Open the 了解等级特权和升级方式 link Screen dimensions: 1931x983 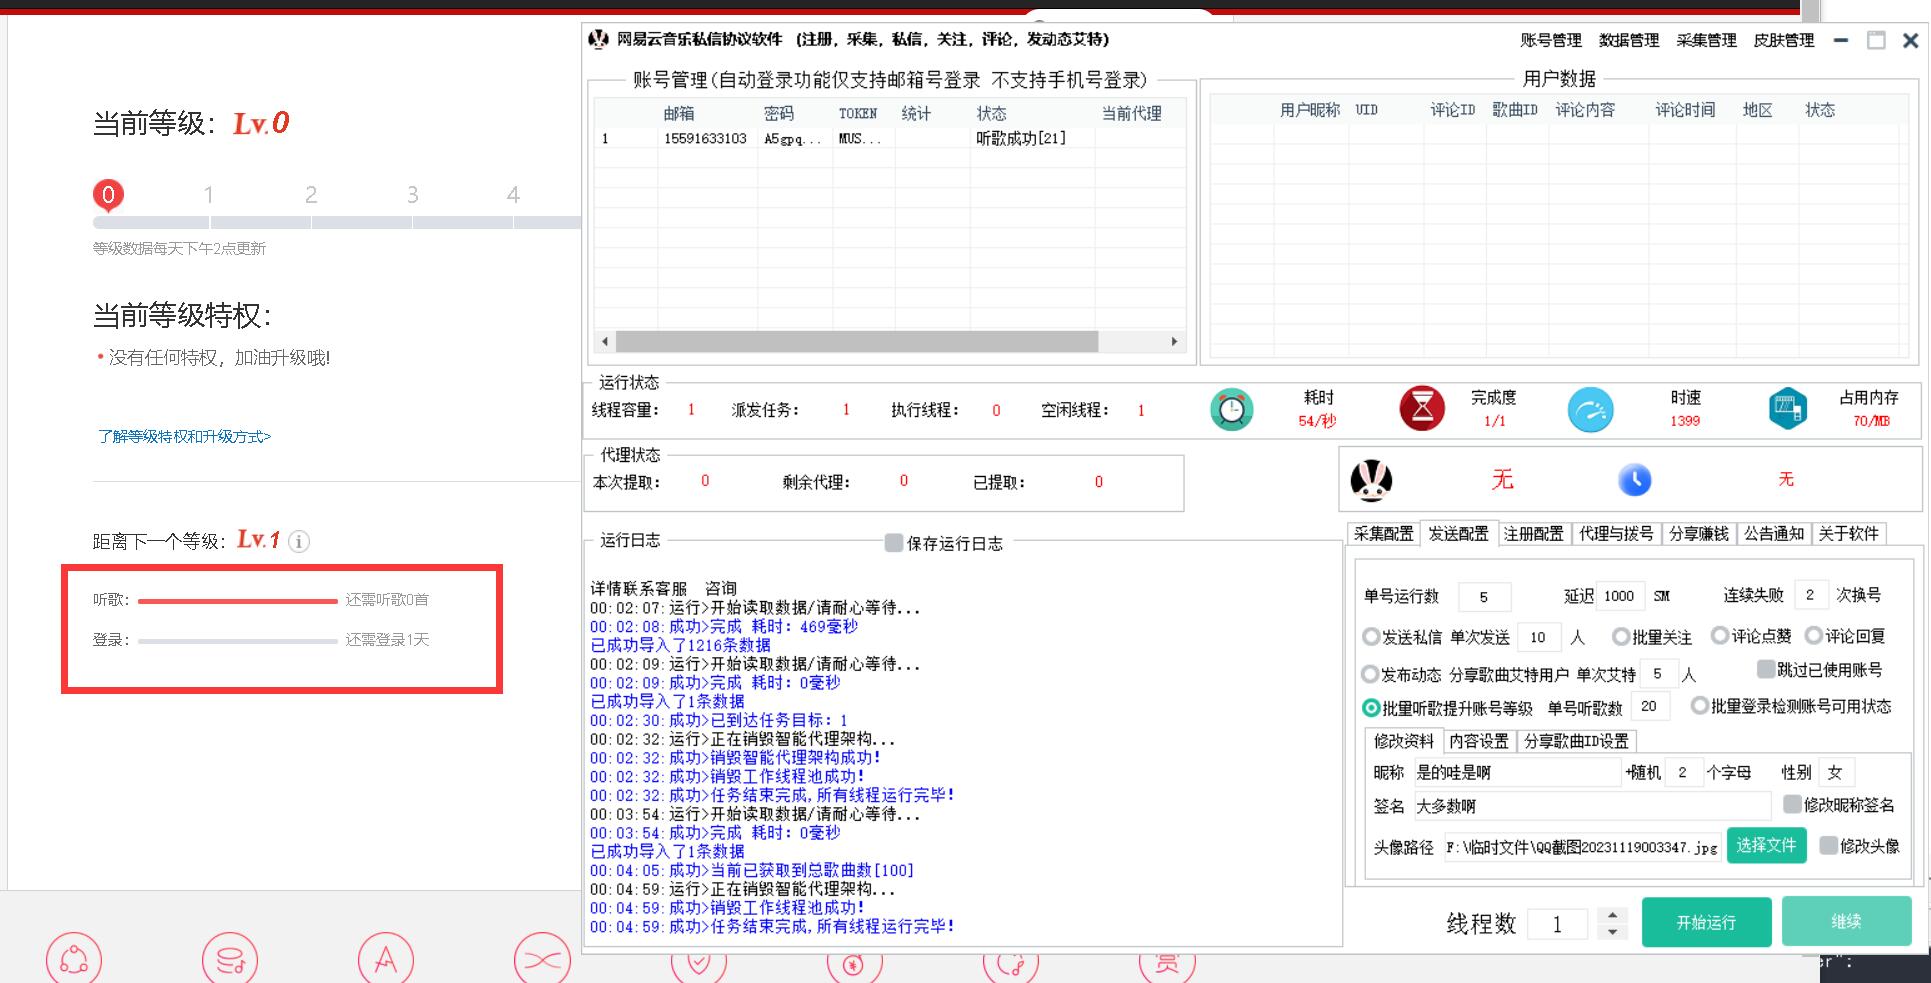point(184,437)
